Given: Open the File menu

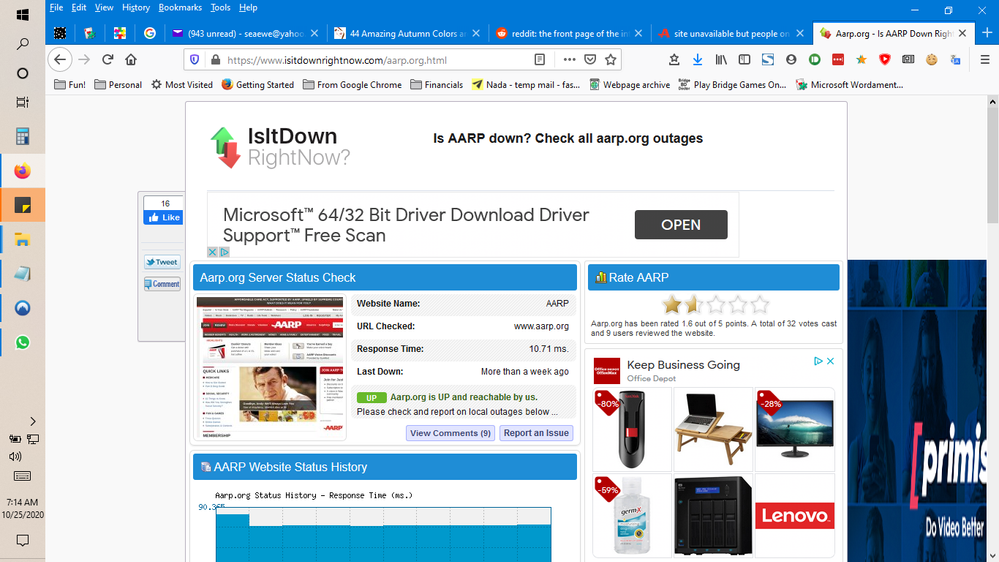Looking at the screenshot, I should (x=56, y=8).
